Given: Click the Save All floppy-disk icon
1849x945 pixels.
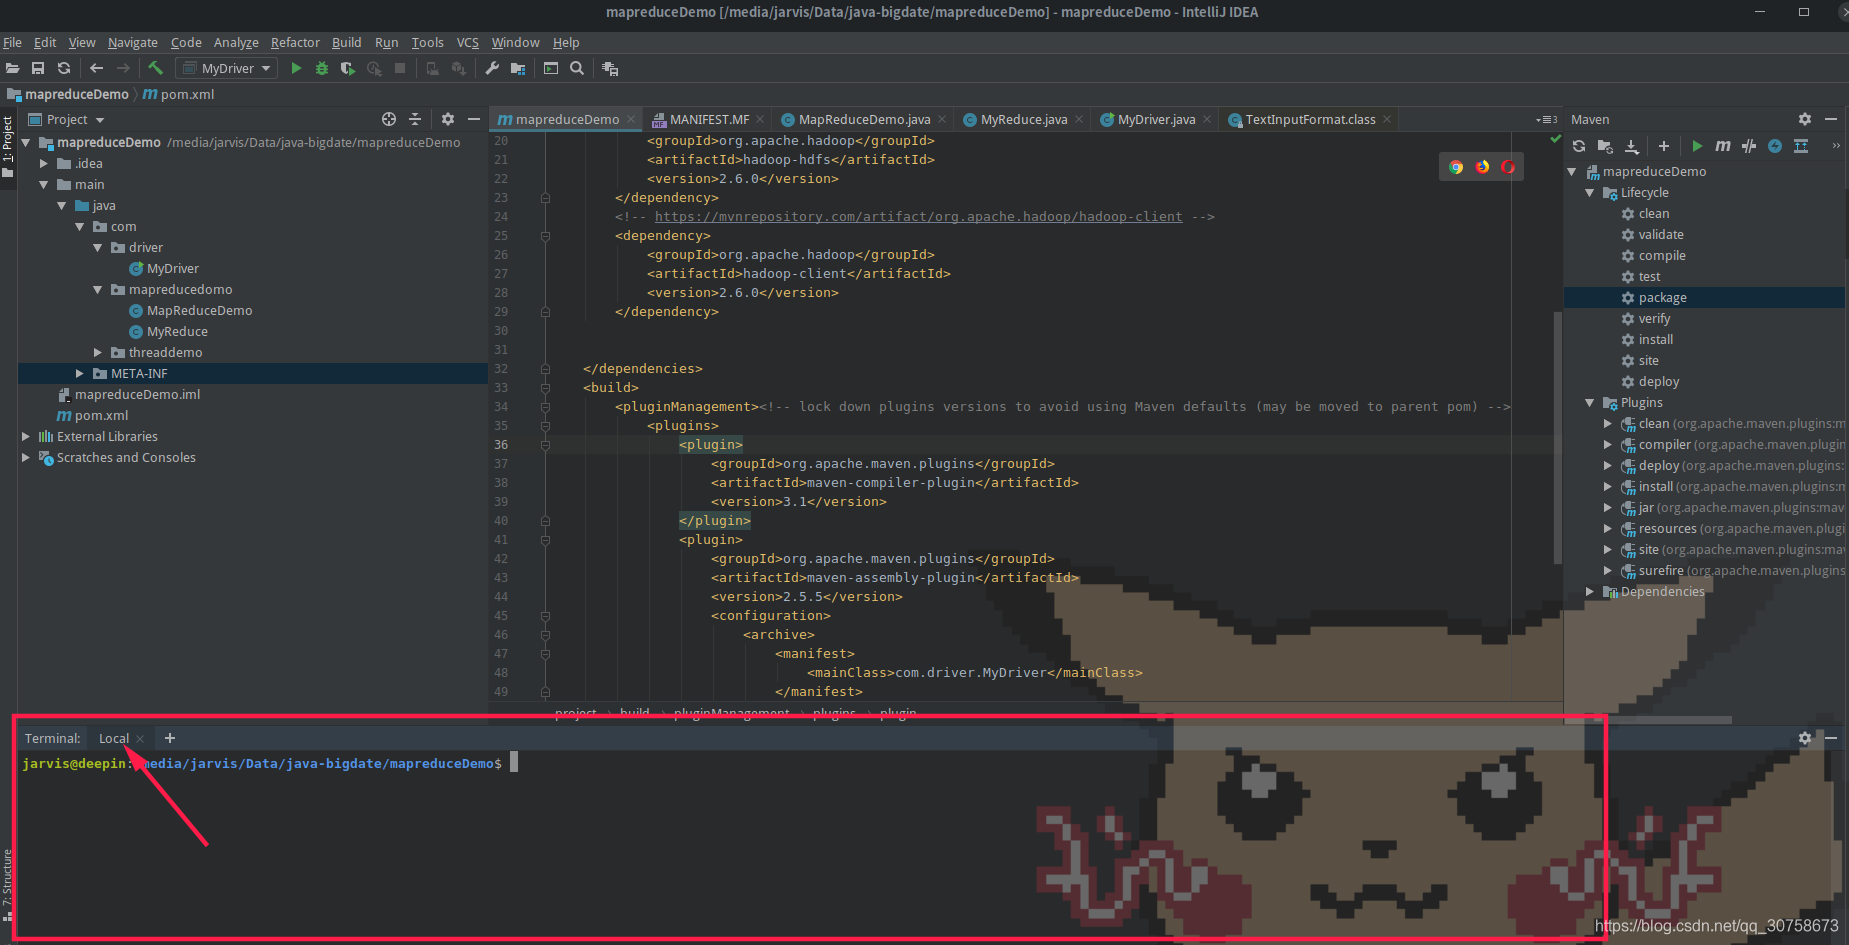Looking at the screenshot, I should (x=38, y=68).
